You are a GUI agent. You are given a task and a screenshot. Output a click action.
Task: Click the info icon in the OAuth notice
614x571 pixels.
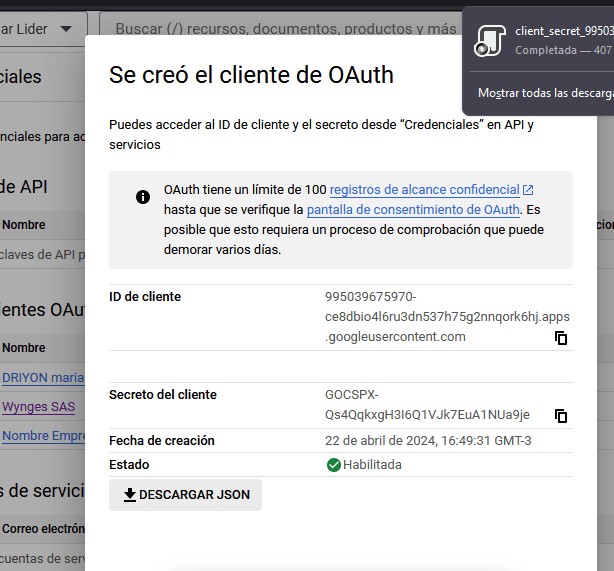(x=143, y=197)
